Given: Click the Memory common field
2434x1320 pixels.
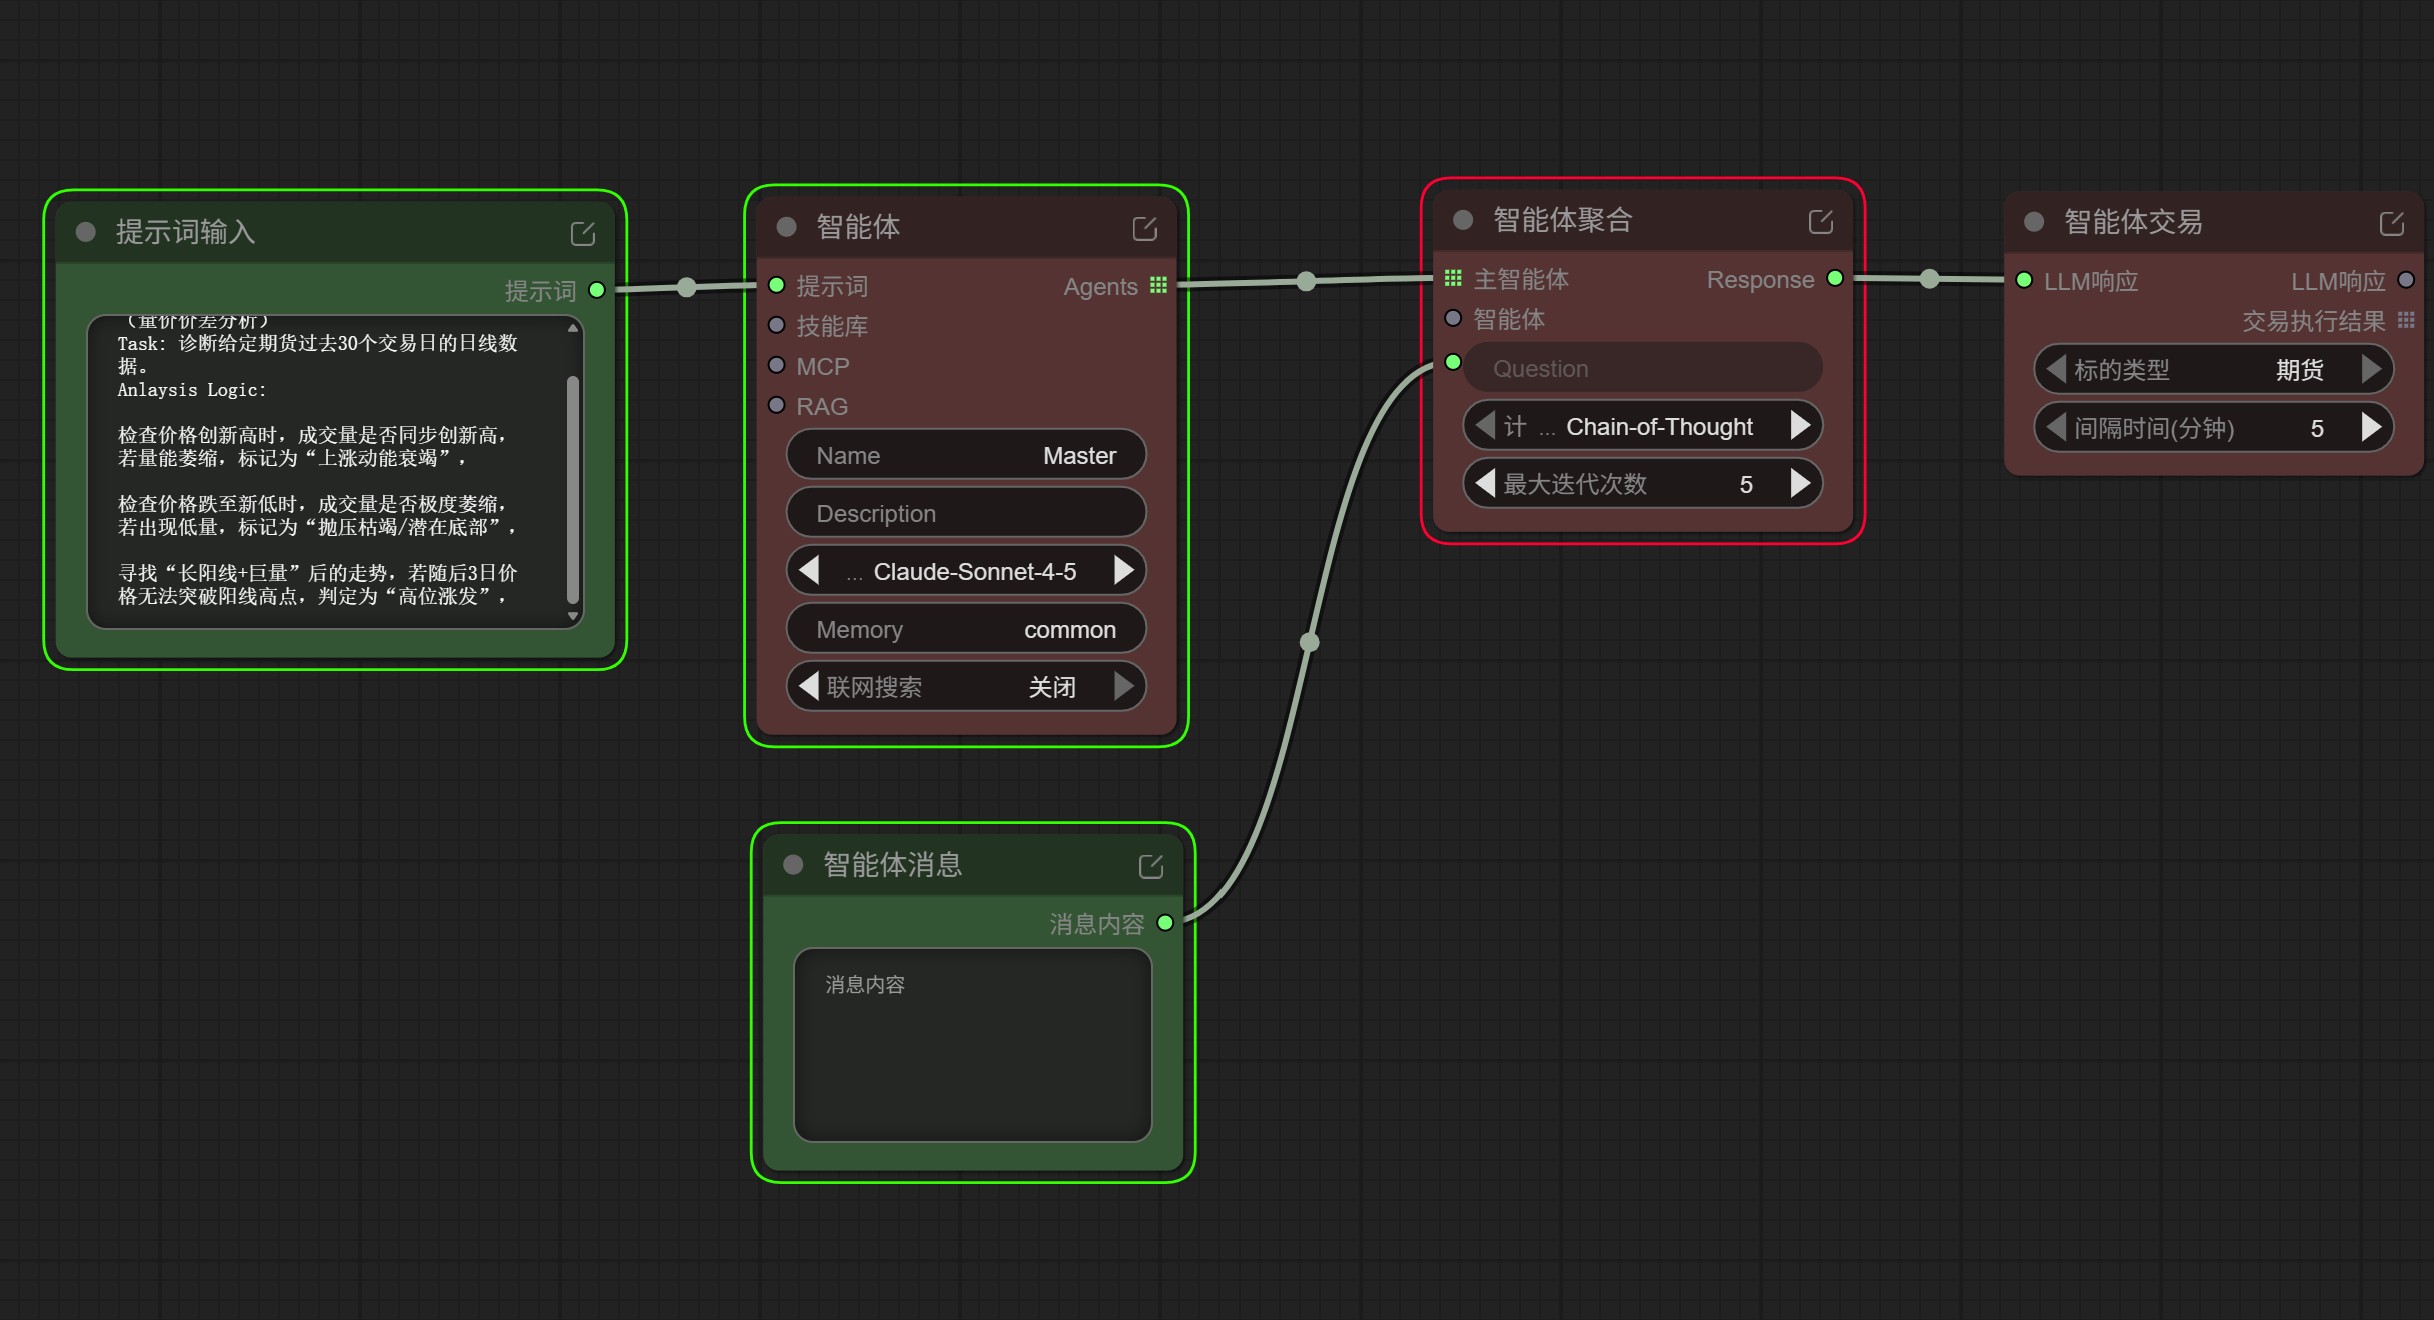Looking at the screenshot, I should click(965, 629).
